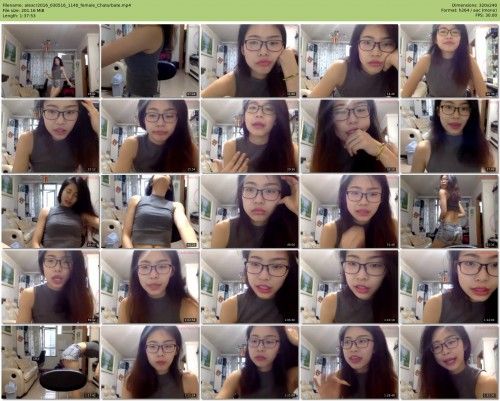Open thumbnail of person standing far back in room
Screen dimensions: 500x401
pyautogui.click(x=50, y=61)
